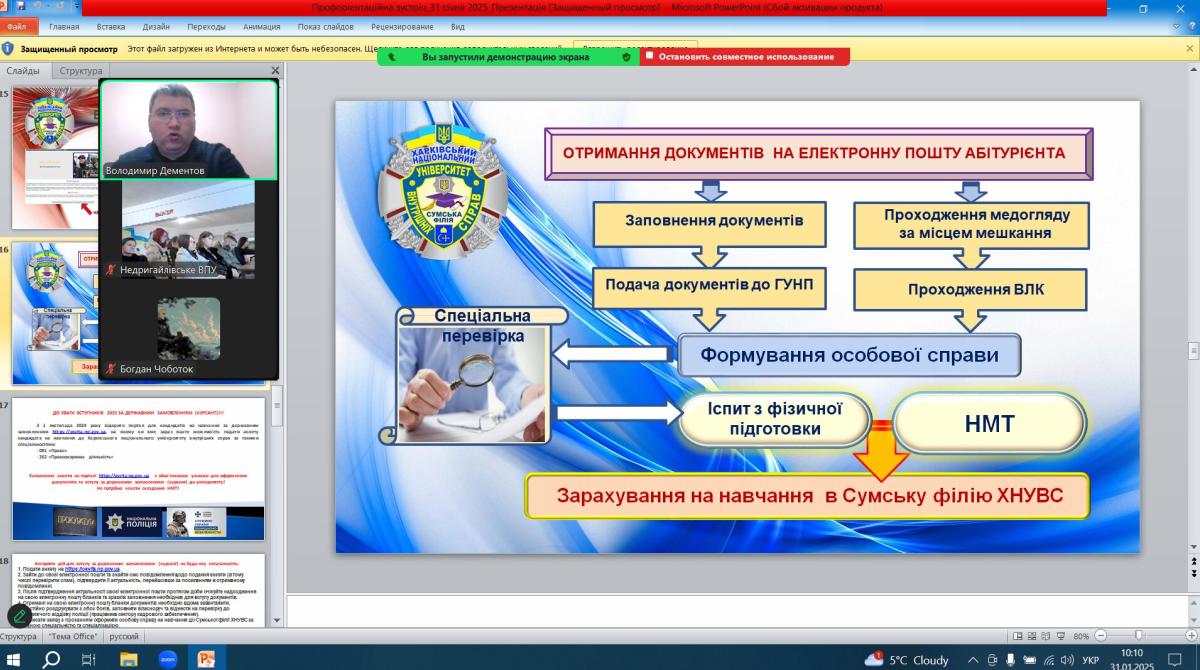Open the Показ слайдов ribbon tab
Image resolution: width=1200 pixels, height=670 pixels.
pos(324,27)
